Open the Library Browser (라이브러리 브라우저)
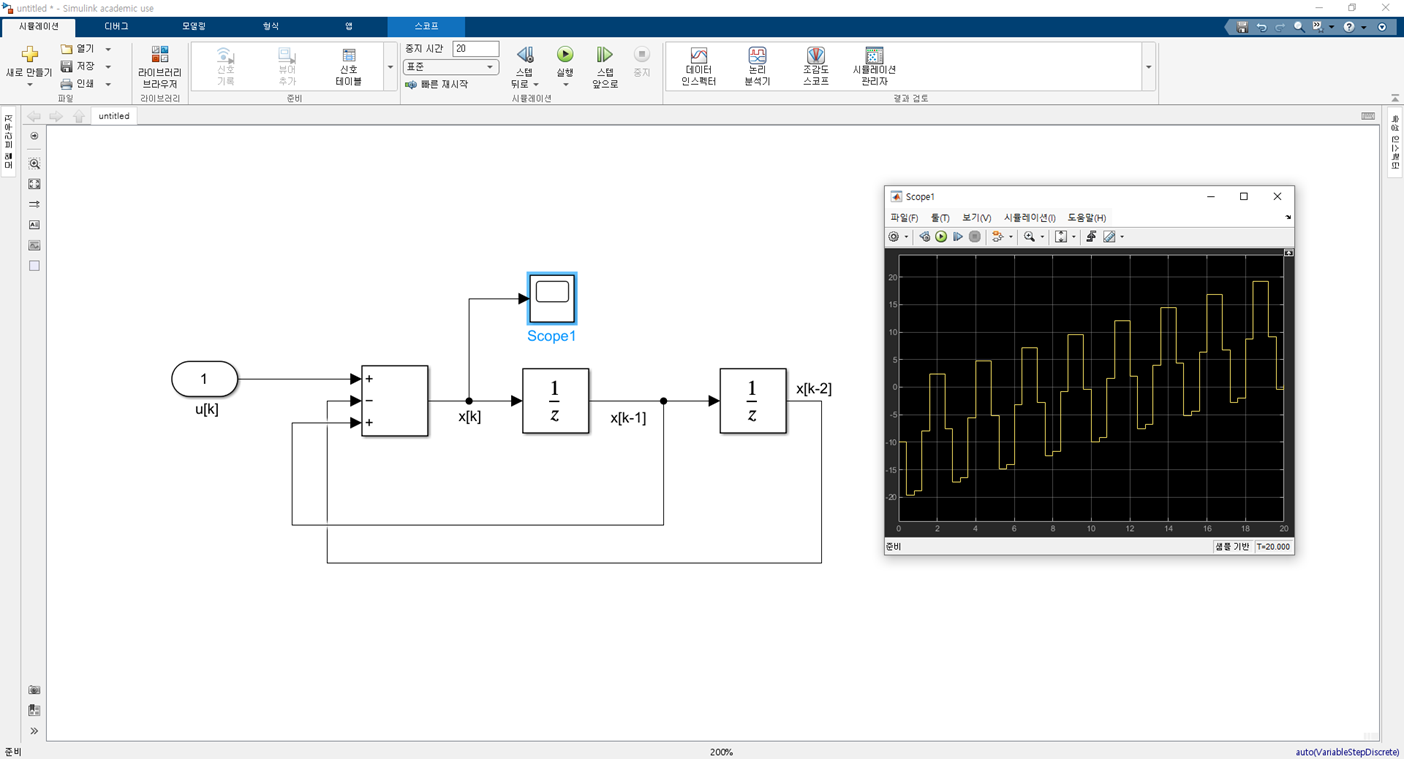 [160, 67]
